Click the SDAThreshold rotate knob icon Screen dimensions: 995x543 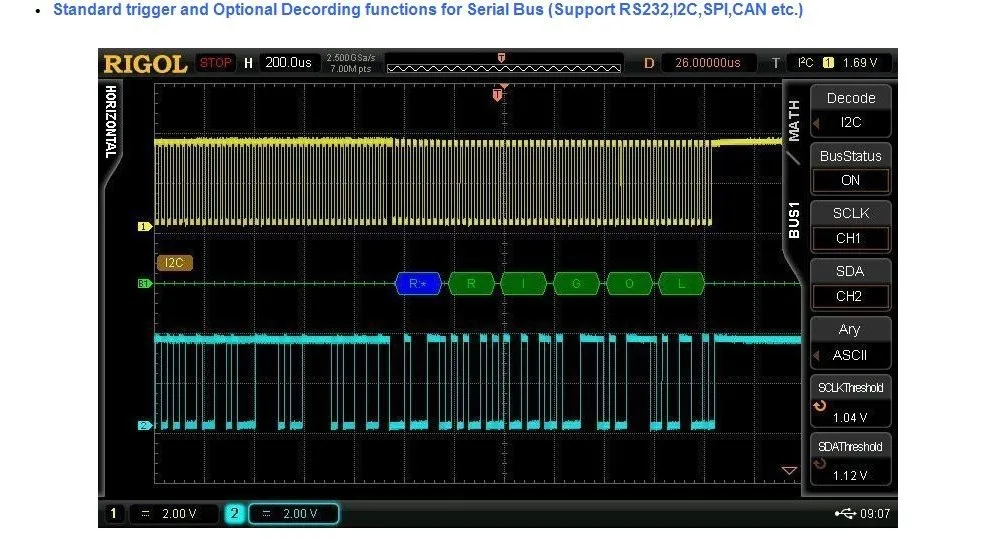820,464
